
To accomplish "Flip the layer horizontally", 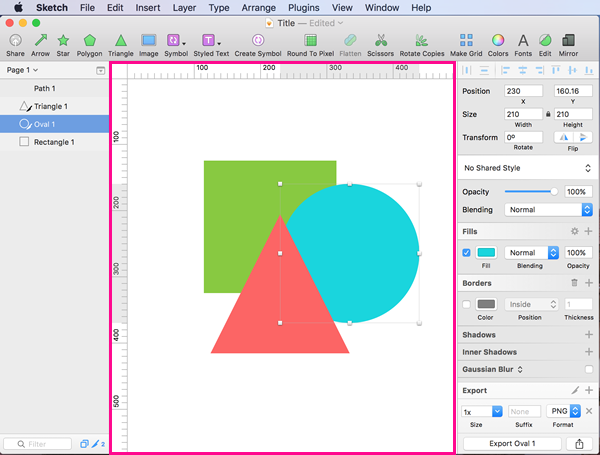I will coord(563,137).
